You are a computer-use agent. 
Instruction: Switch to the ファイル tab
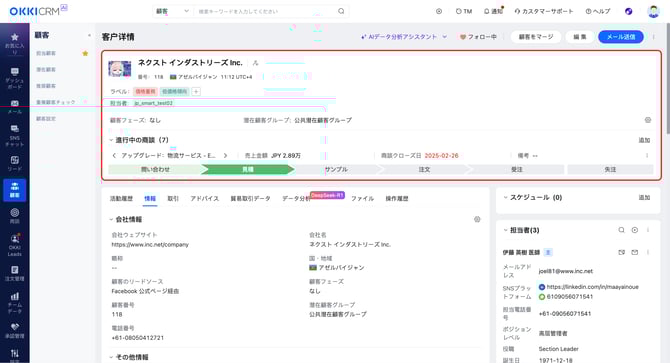pyautogui.click(x=362, y=199)
